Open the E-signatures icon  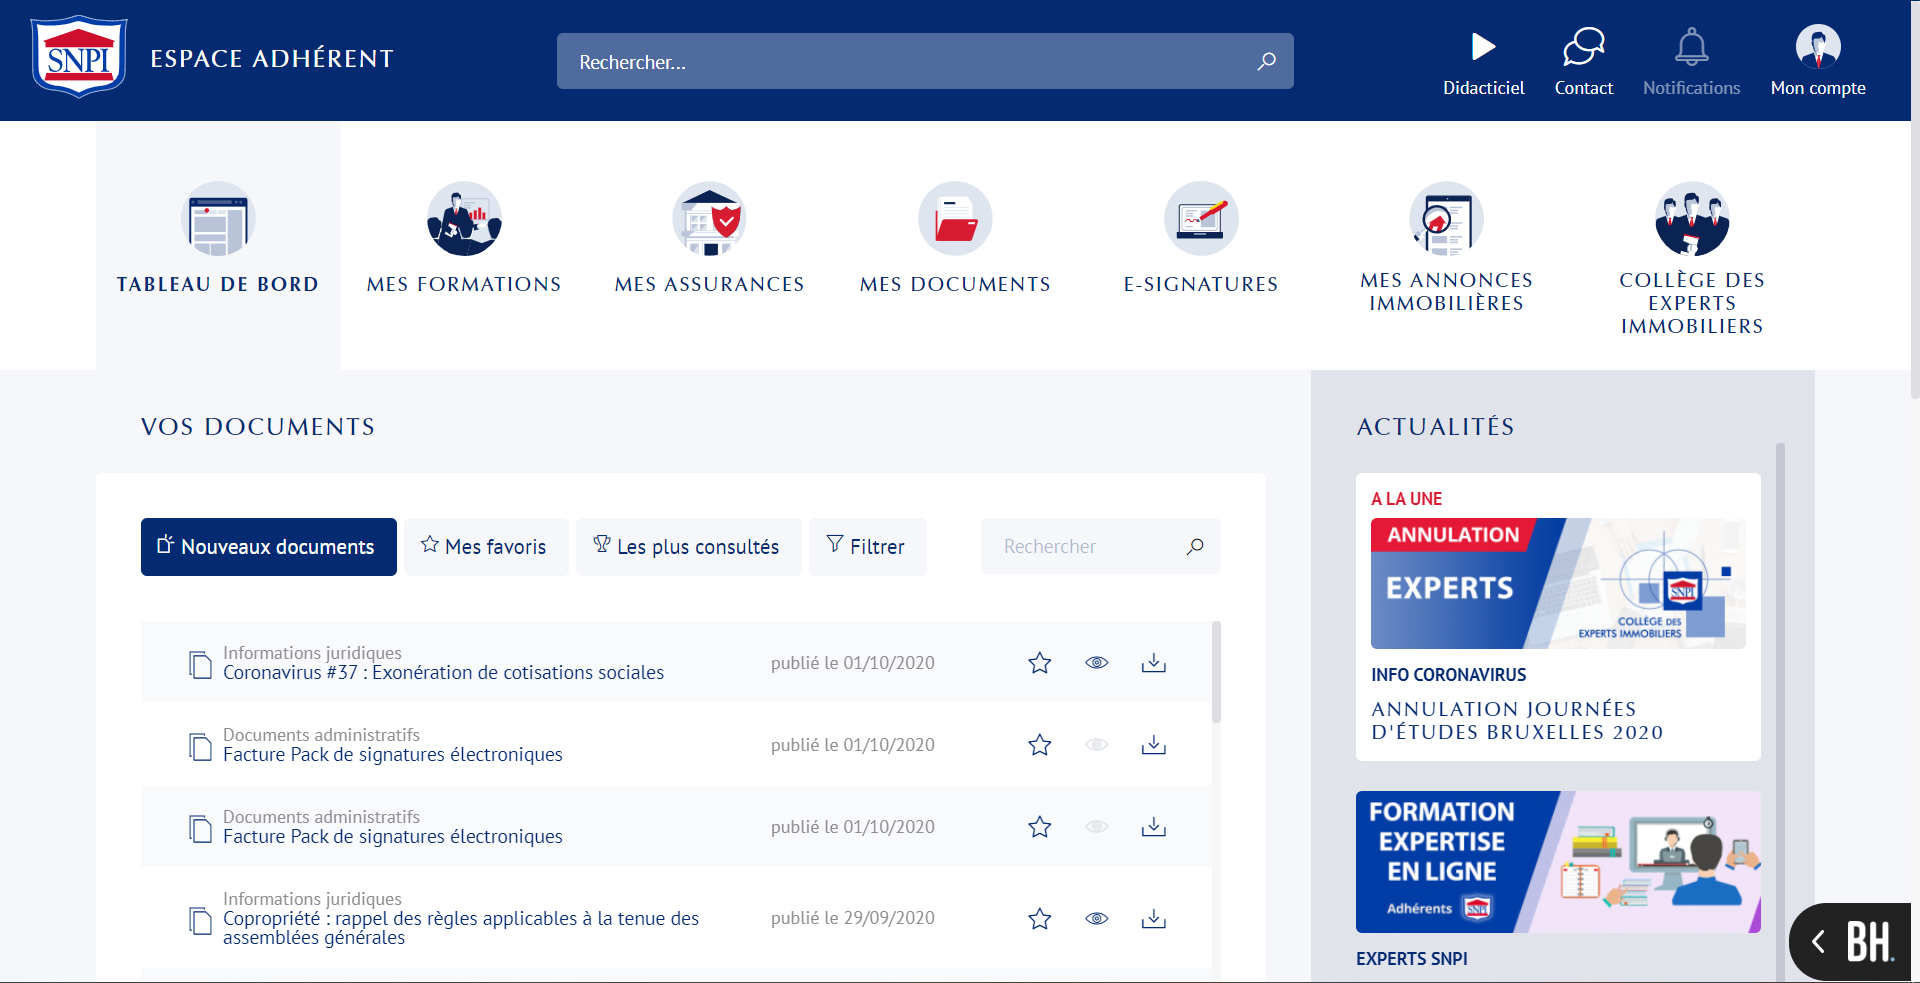click(x=1201, y=219)
